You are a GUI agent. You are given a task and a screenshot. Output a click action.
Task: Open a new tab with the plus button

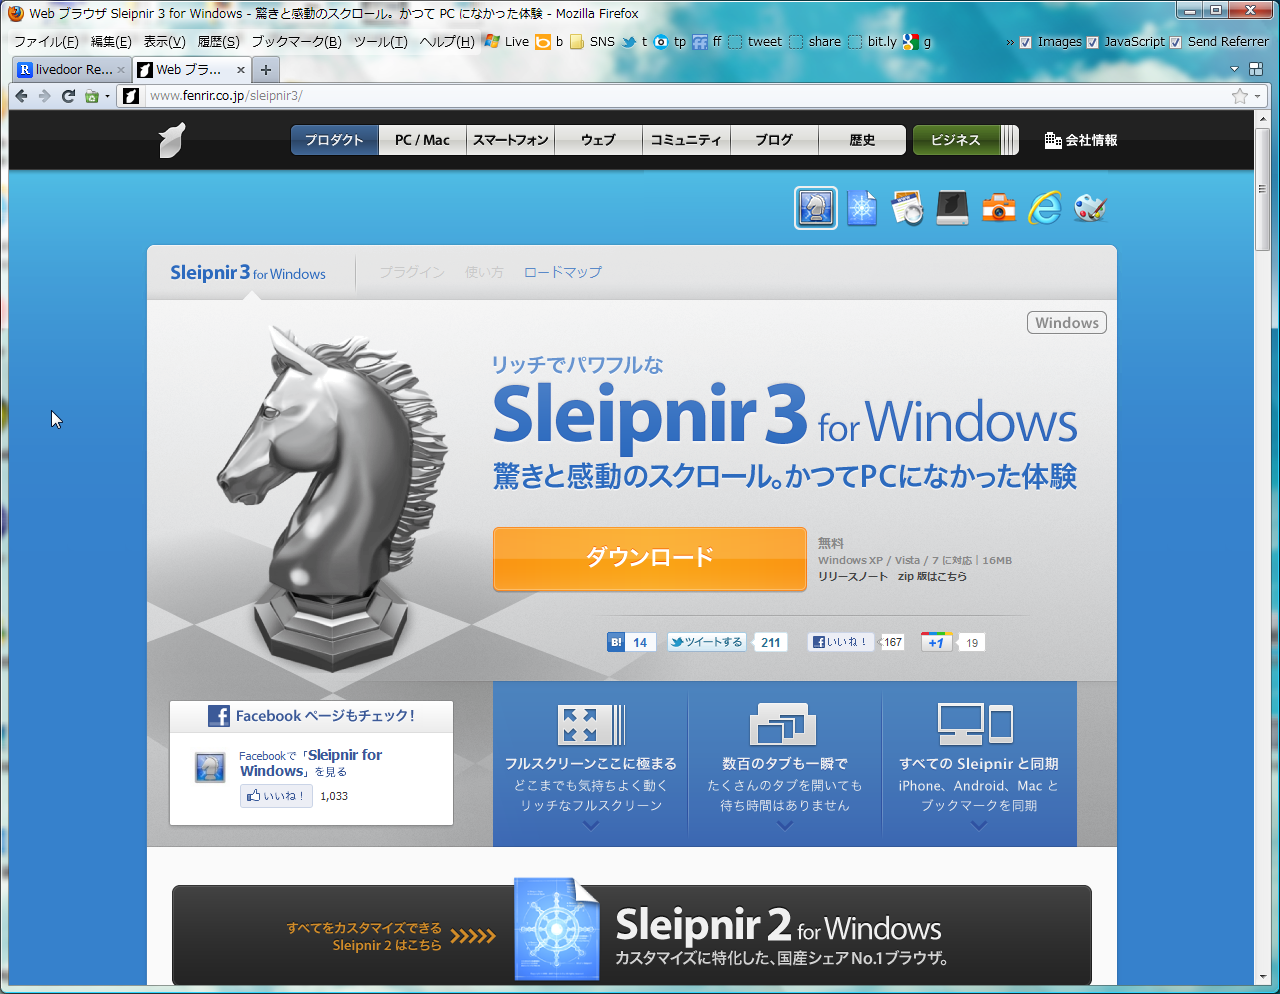click(x=266, y=70)
